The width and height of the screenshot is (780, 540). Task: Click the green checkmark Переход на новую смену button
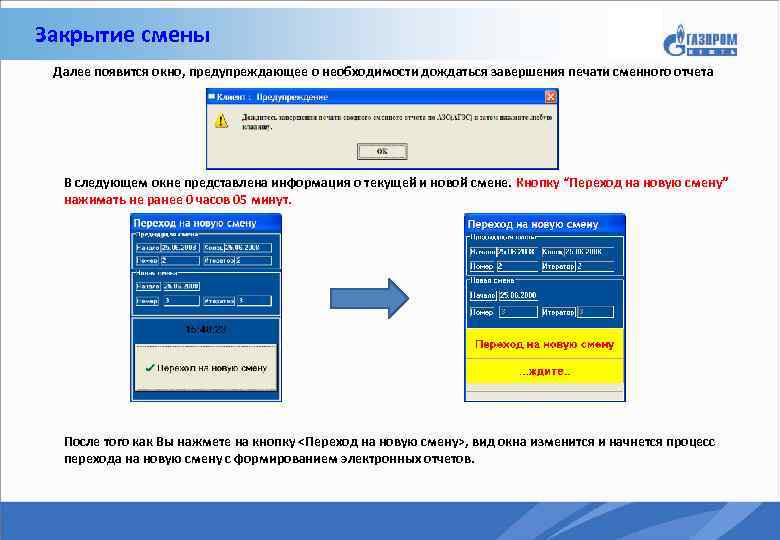coord(206,368)
